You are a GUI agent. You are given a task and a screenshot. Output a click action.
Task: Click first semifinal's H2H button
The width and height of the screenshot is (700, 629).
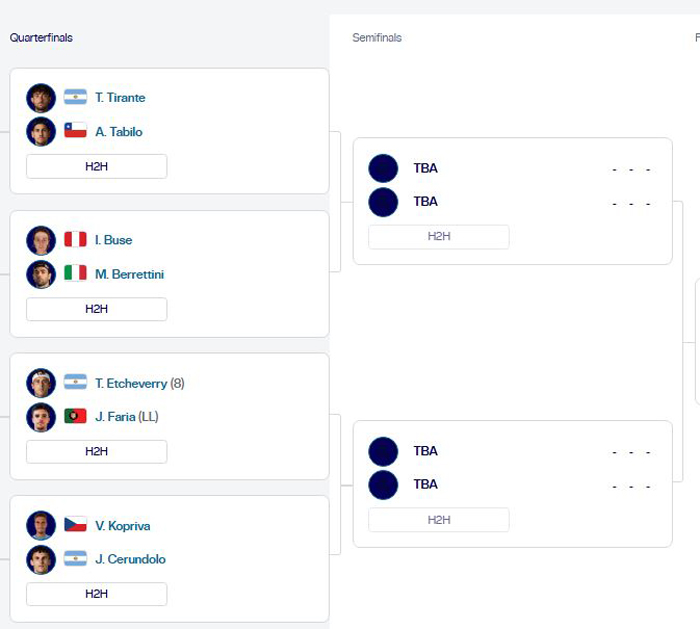[x=438, y=237]
